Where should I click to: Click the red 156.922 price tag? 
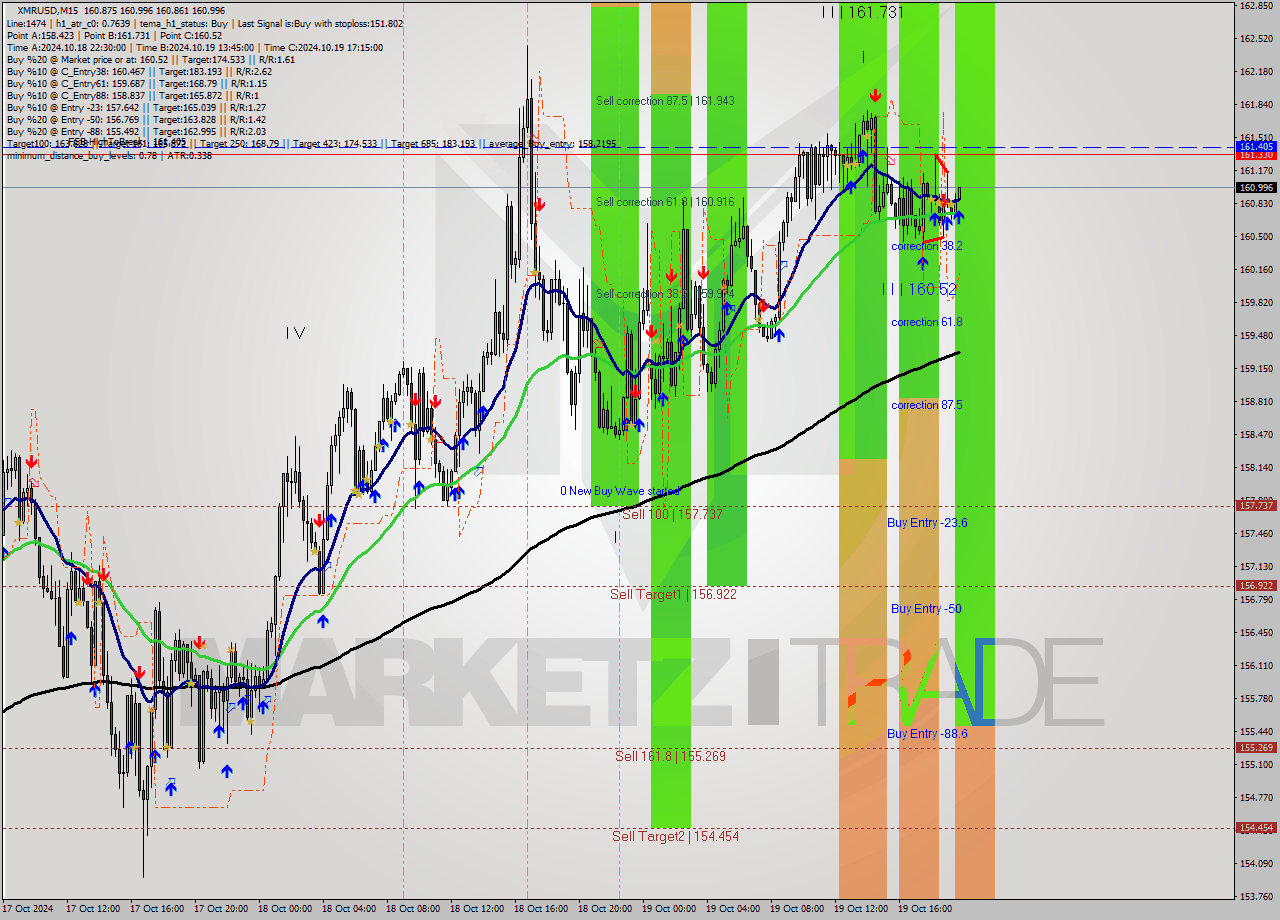click(x=1256, y=586)
